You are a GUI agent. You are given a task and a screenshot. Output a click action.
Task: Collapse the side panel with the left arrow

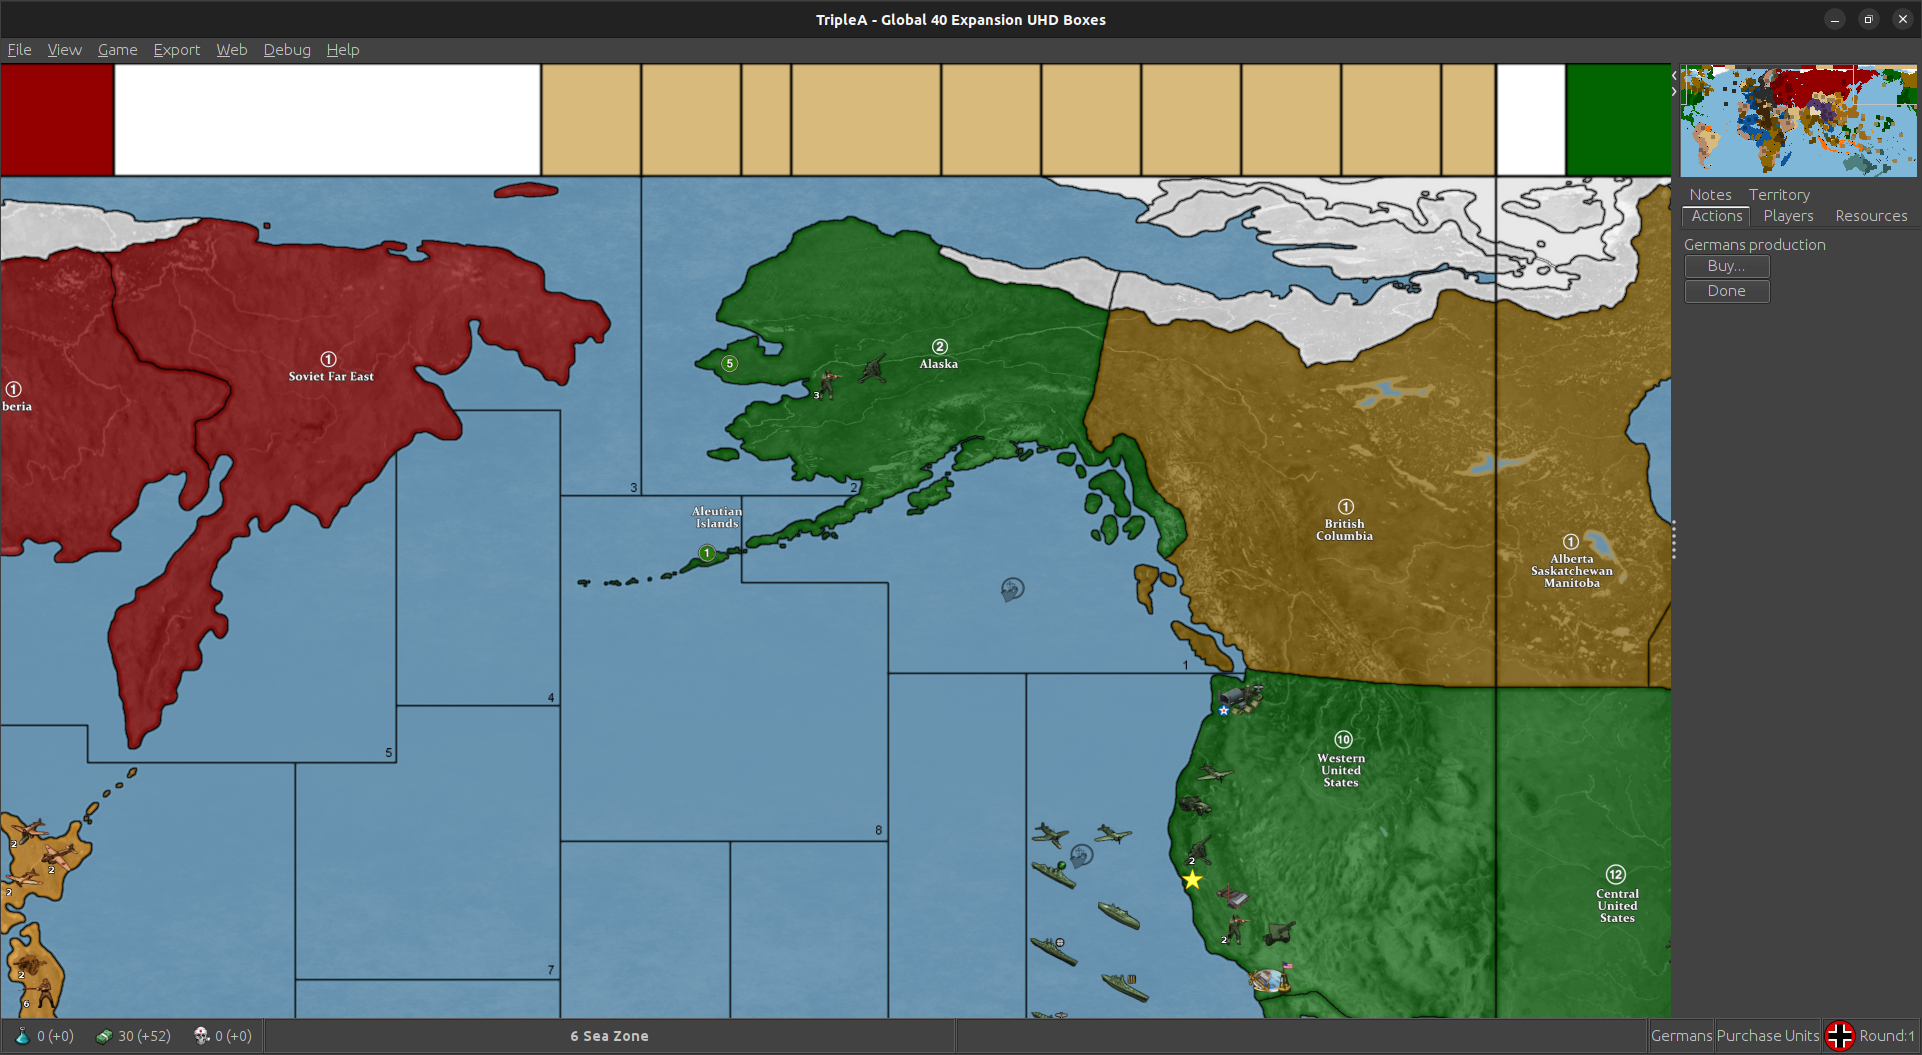pos(1674,75)
